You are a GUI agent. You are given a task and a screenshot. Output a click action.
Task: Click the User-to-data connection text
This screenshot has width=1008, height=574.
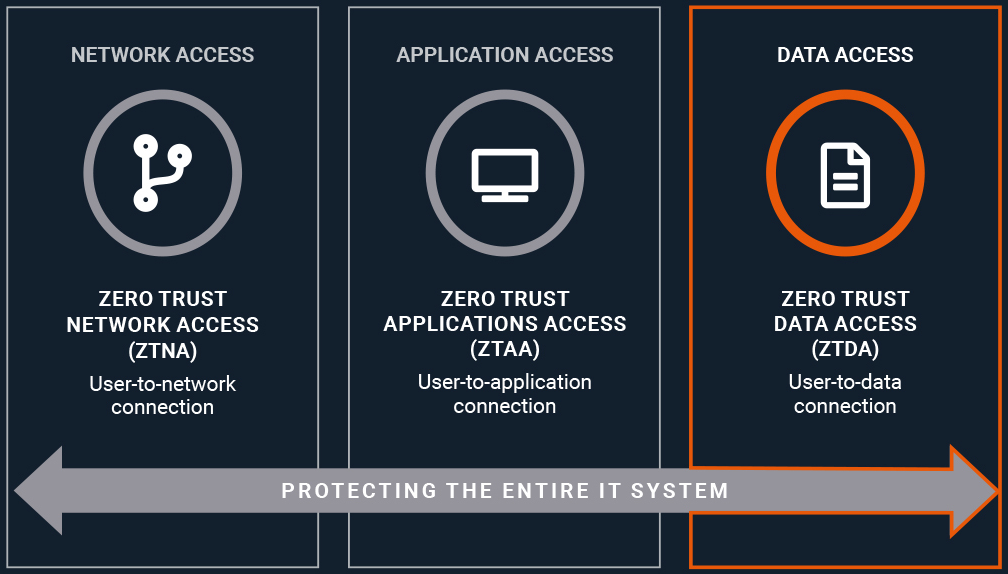(x=845, y=394)
